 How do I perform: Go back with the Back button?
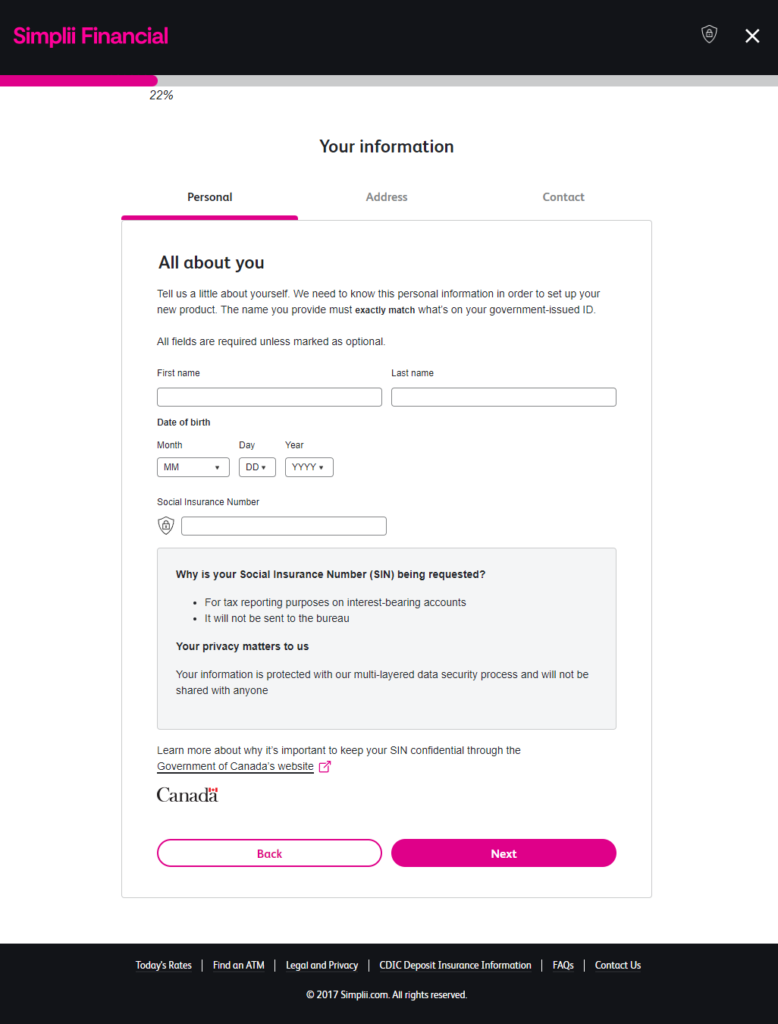(x=269, y=853)
